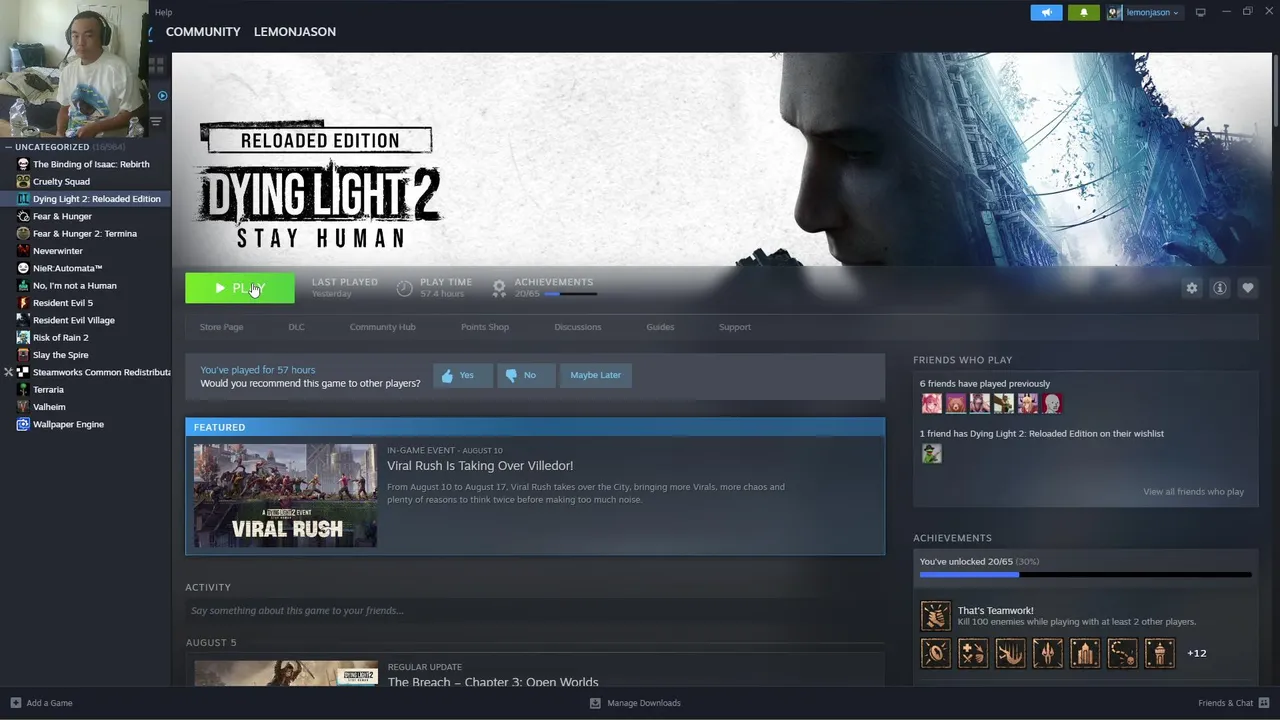1280x720 pixels.
Task: Click the pink-haired friend avatar
Action: pyautogui.click(x=931, y=403)
